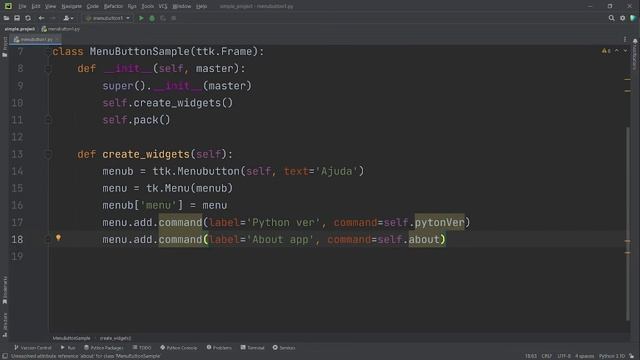Click the Python interpreter in status bar
640x360 pixels.
pos(612,356)
